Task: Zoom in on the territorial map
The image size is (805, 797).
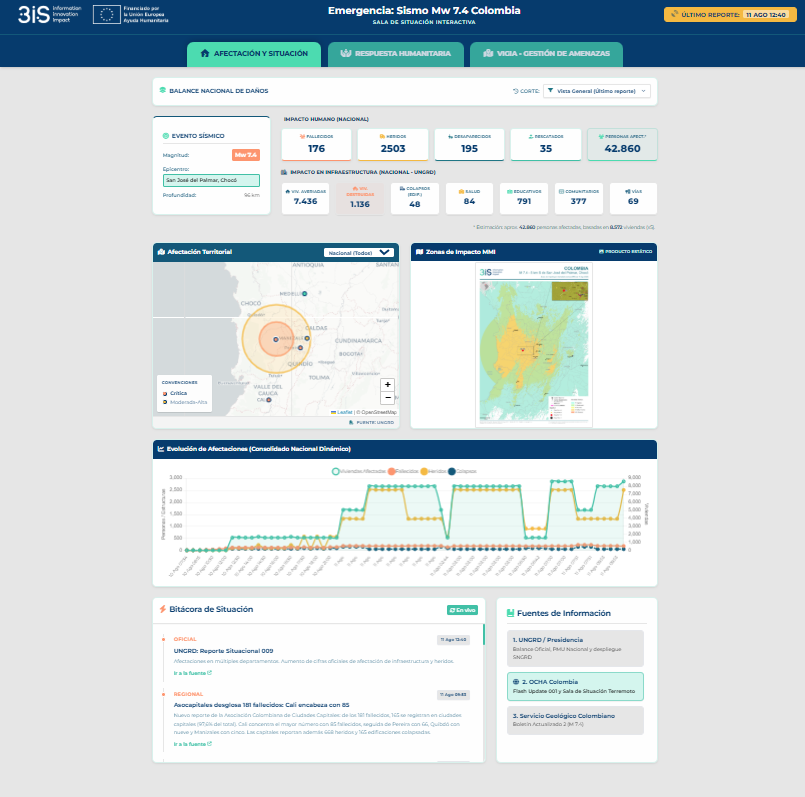Action: point(388,385)
